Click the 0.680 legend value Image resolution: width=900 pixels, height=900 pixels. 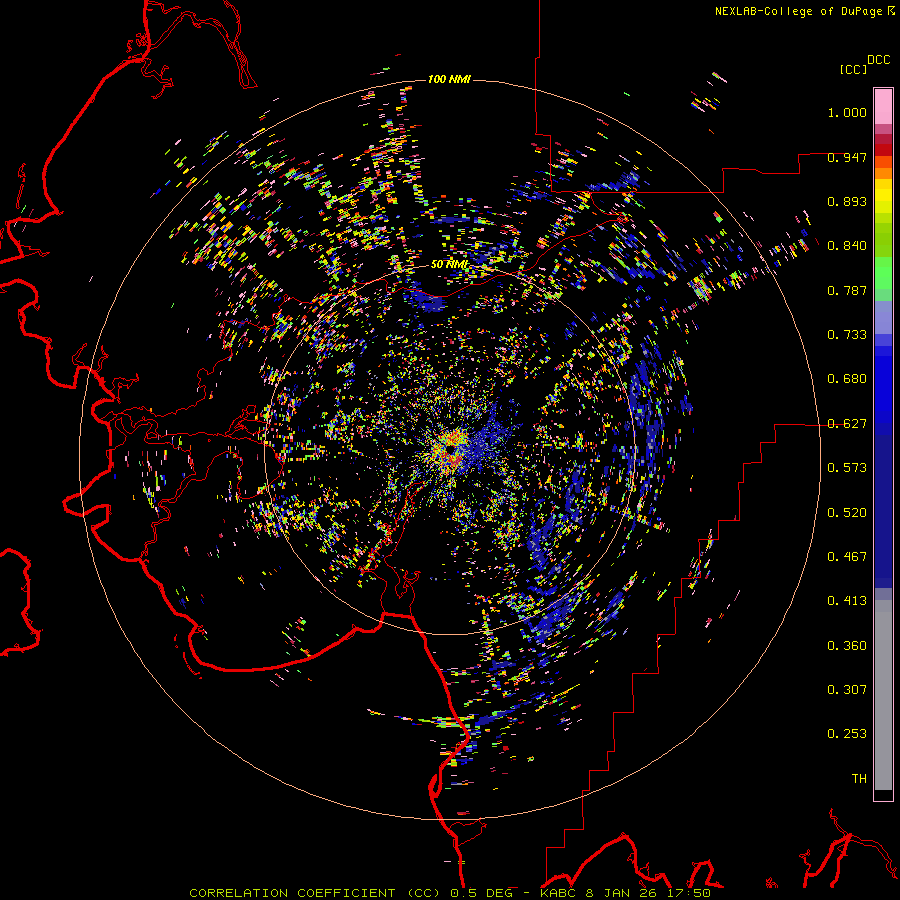pos(847,379)
